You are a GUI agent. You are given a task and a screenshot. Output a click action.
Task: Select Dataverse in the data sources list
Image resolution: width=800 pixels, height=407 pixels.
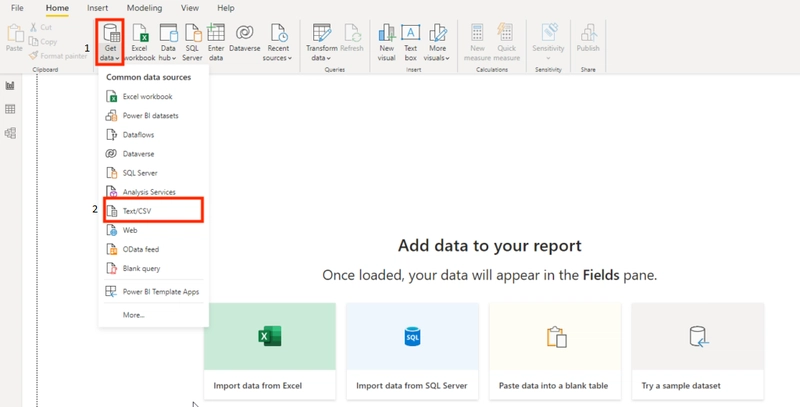click(154, 154)
